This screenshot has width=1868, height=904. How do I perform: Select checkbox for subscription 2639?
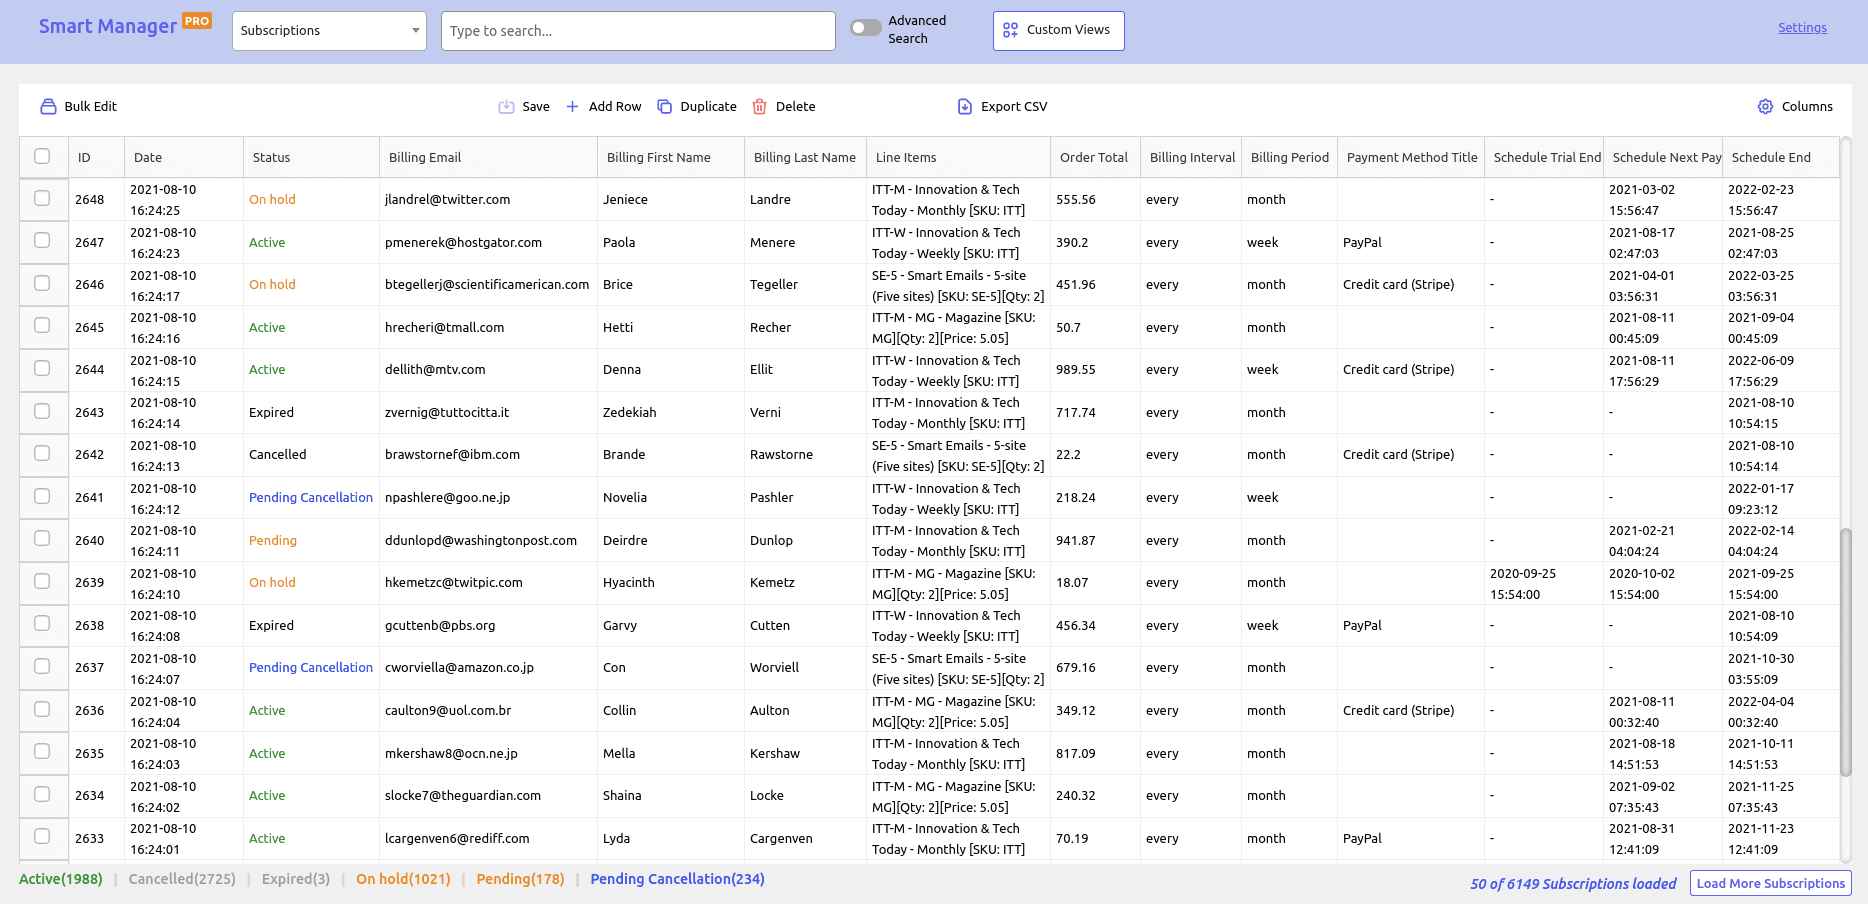coord(42,581)
